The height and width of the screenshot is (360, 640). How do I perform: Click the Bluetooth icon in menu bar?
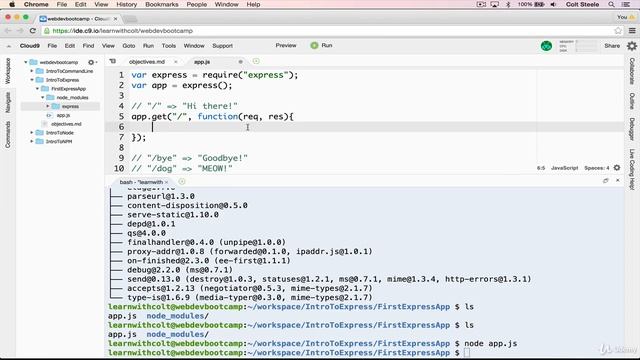(508, 4)
